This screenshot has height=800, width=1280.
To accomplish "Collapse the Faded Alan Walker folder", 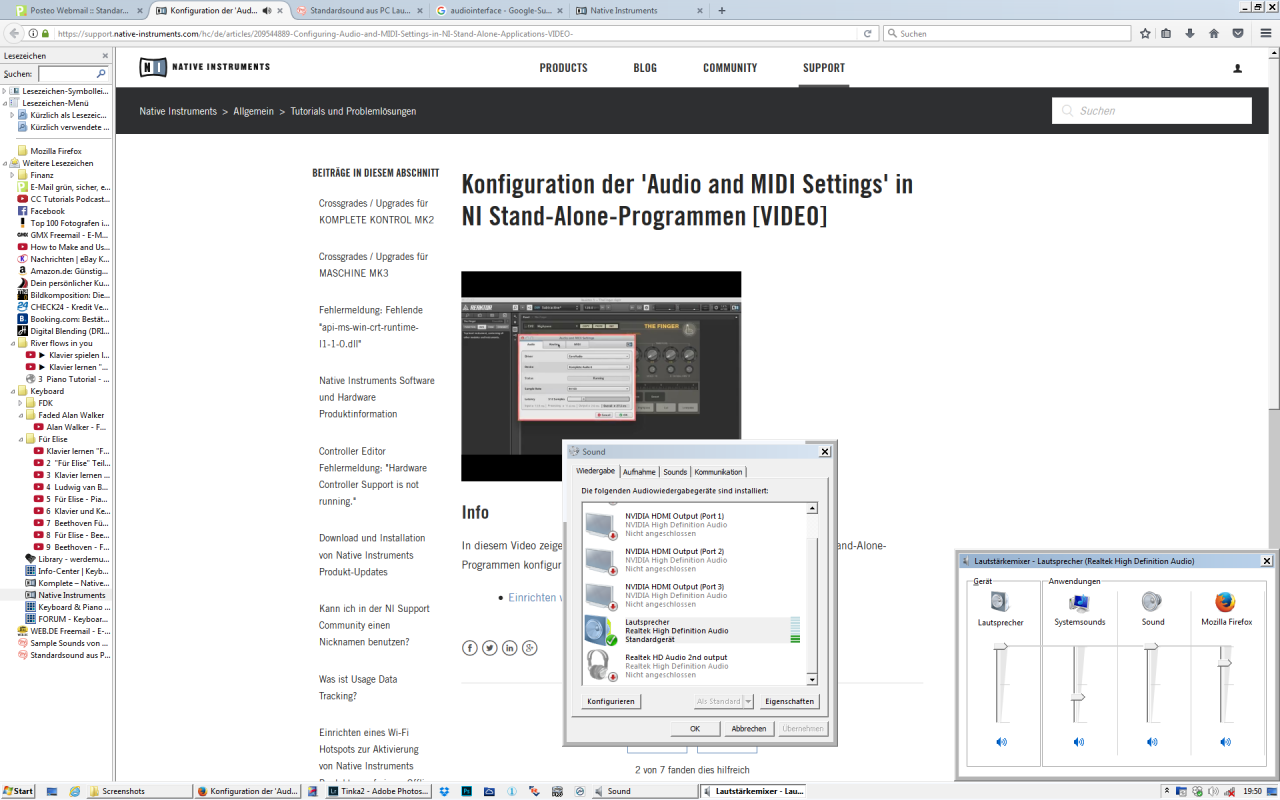I will [21, 415].
